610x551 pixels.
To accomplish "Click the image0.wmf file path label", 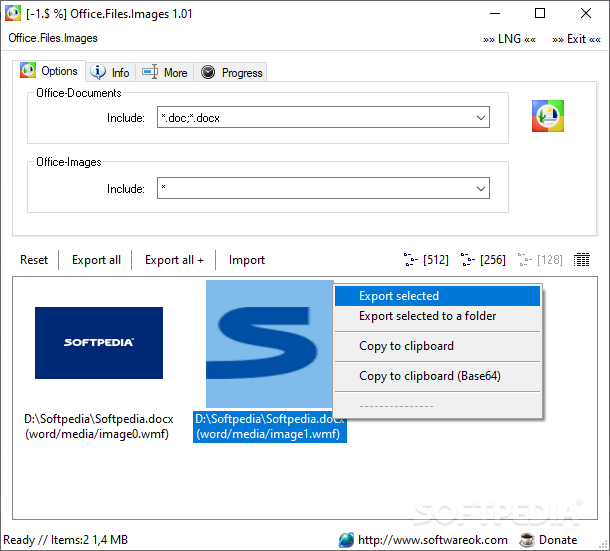I will 98,426.
